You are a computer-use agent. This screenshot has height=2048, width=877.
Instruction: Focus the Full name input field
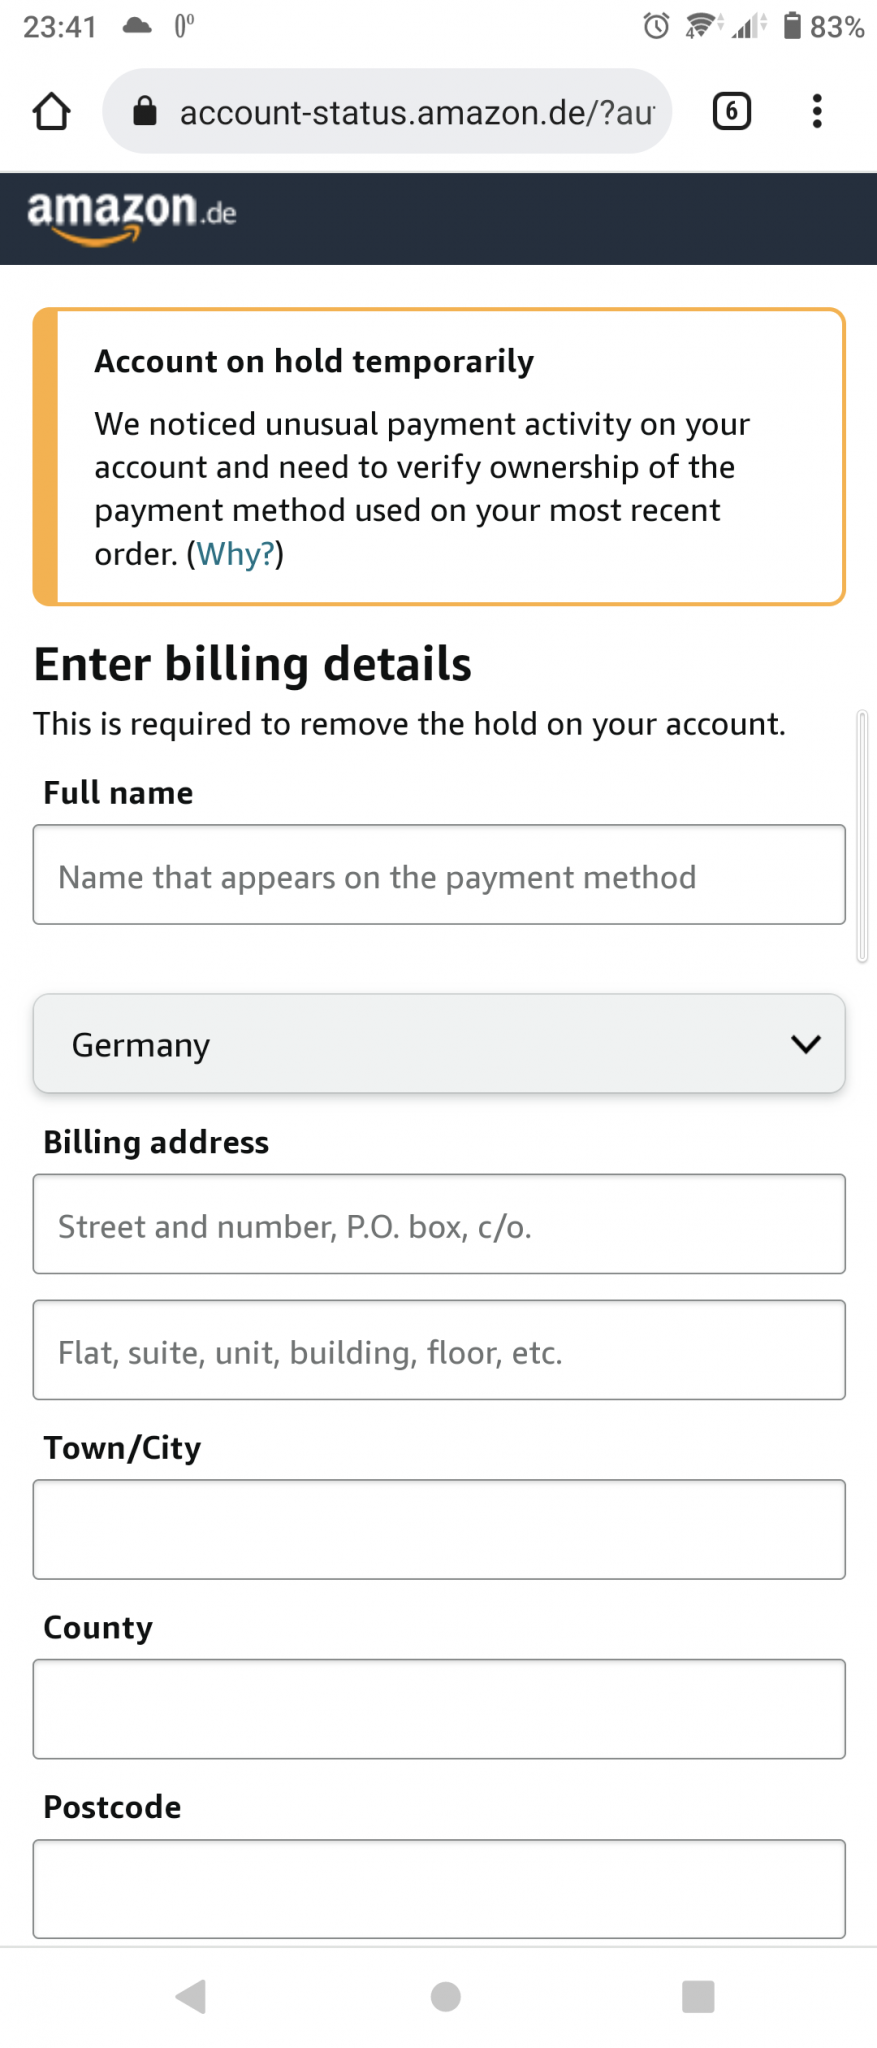pos(439,875)
